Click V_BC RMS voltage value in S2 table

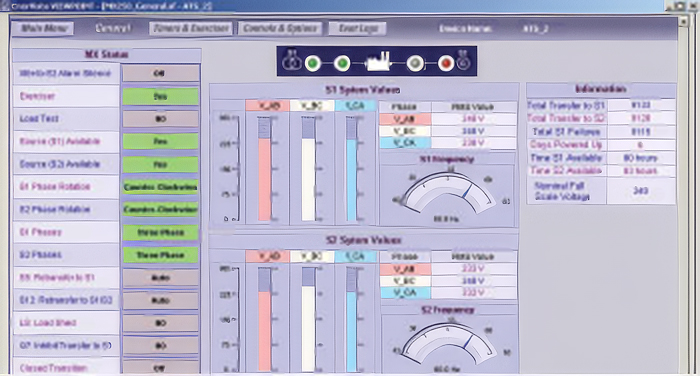[x=474, y=281]
